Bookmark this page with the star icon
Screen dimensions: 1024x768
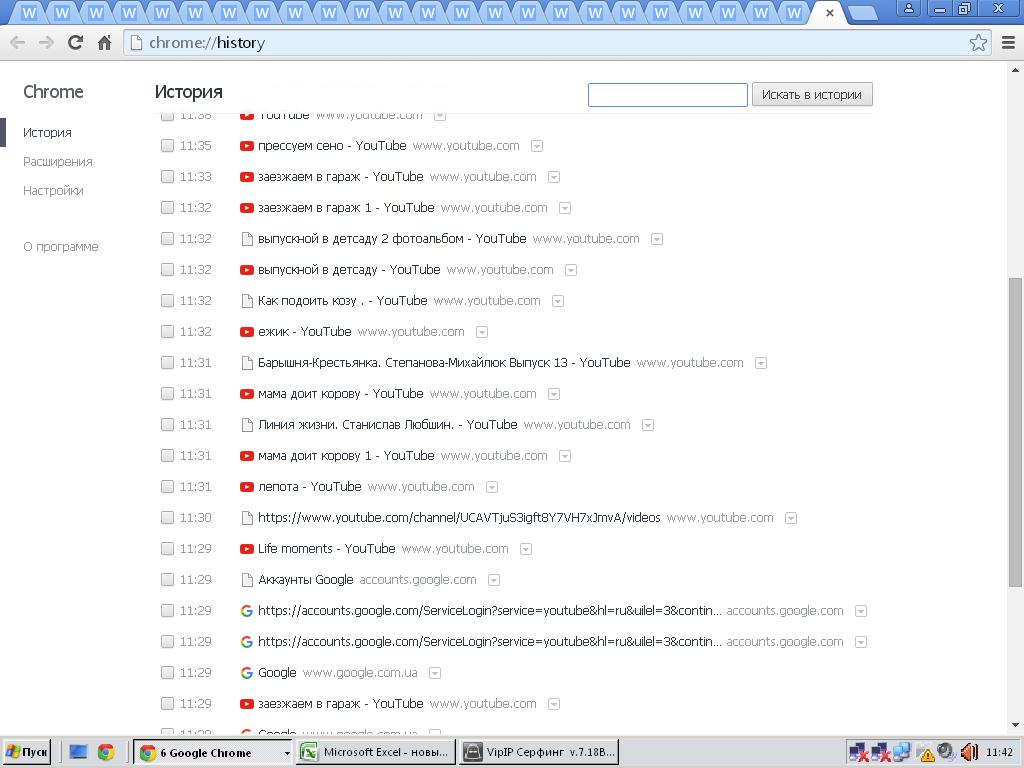click(978, 42)
